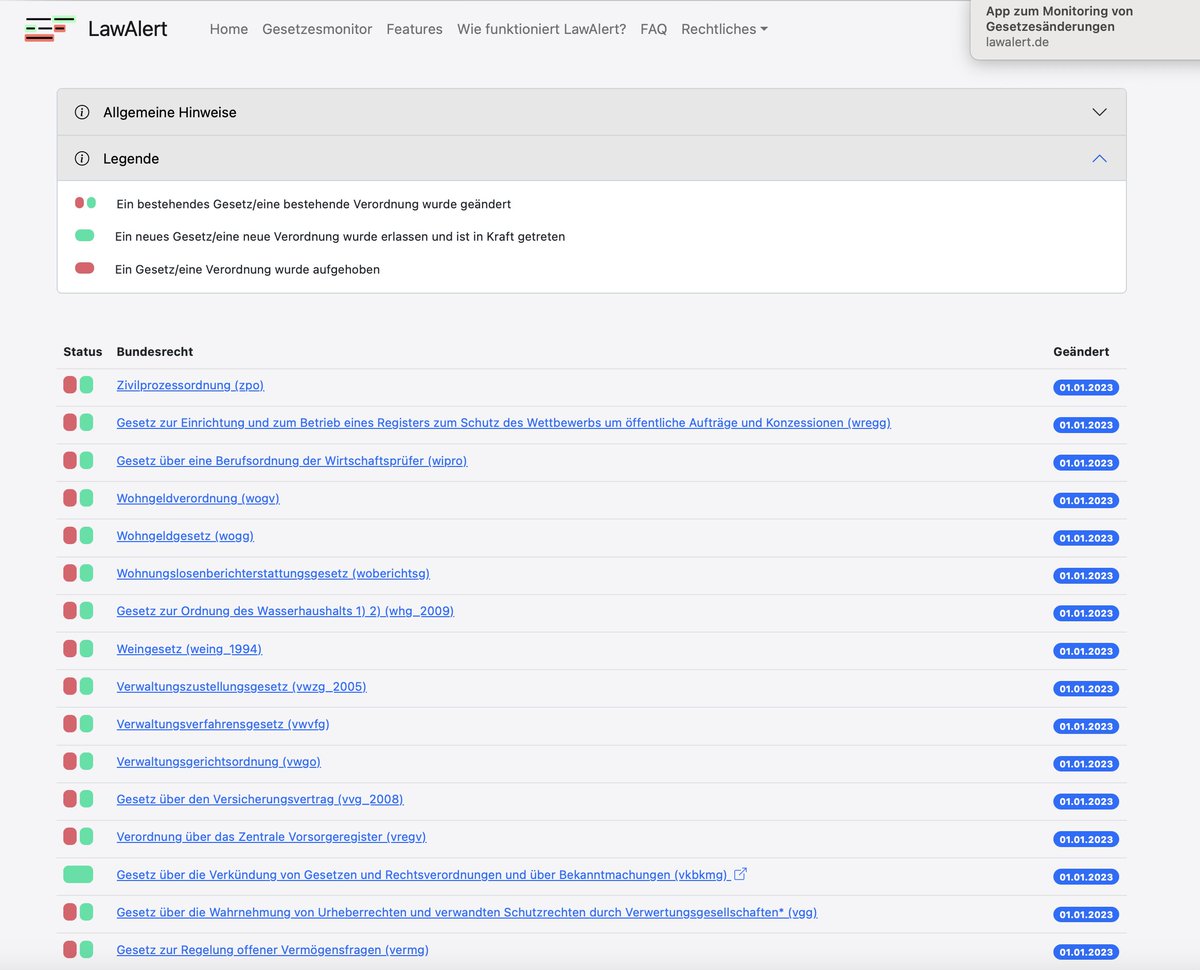The height and width of the screenshot is (970, 1200).
Task: Go to Home in navigation
Action: coord(229,29)
